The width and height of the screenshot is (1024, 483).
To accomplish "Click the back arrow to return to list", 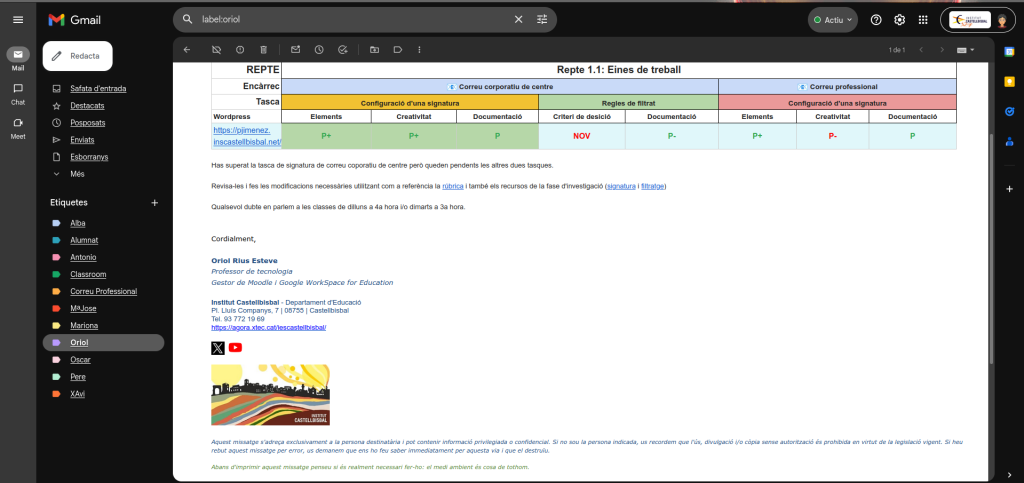I will click(186, 49).
